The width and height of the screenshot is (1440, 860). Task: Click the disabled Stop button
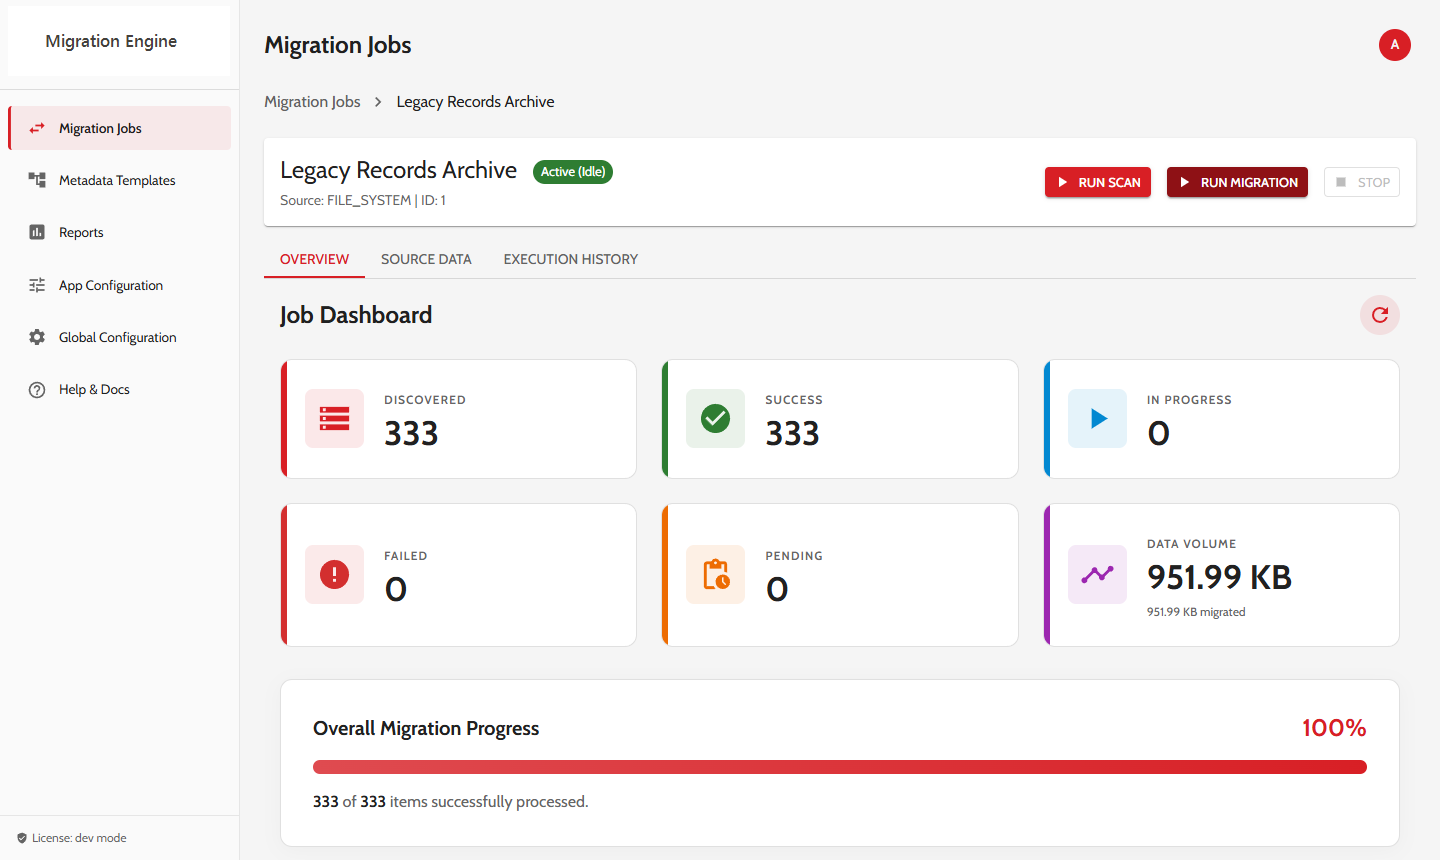pyautogui.click(x=1362, y=182)
